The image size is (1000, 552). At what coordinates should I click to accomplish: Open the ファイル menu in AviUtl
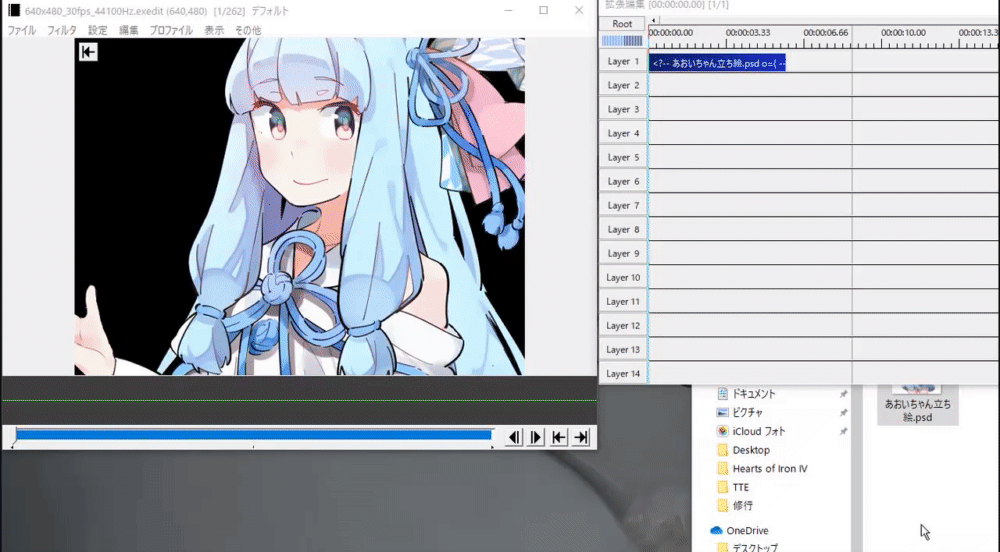(x=22, y=30)
